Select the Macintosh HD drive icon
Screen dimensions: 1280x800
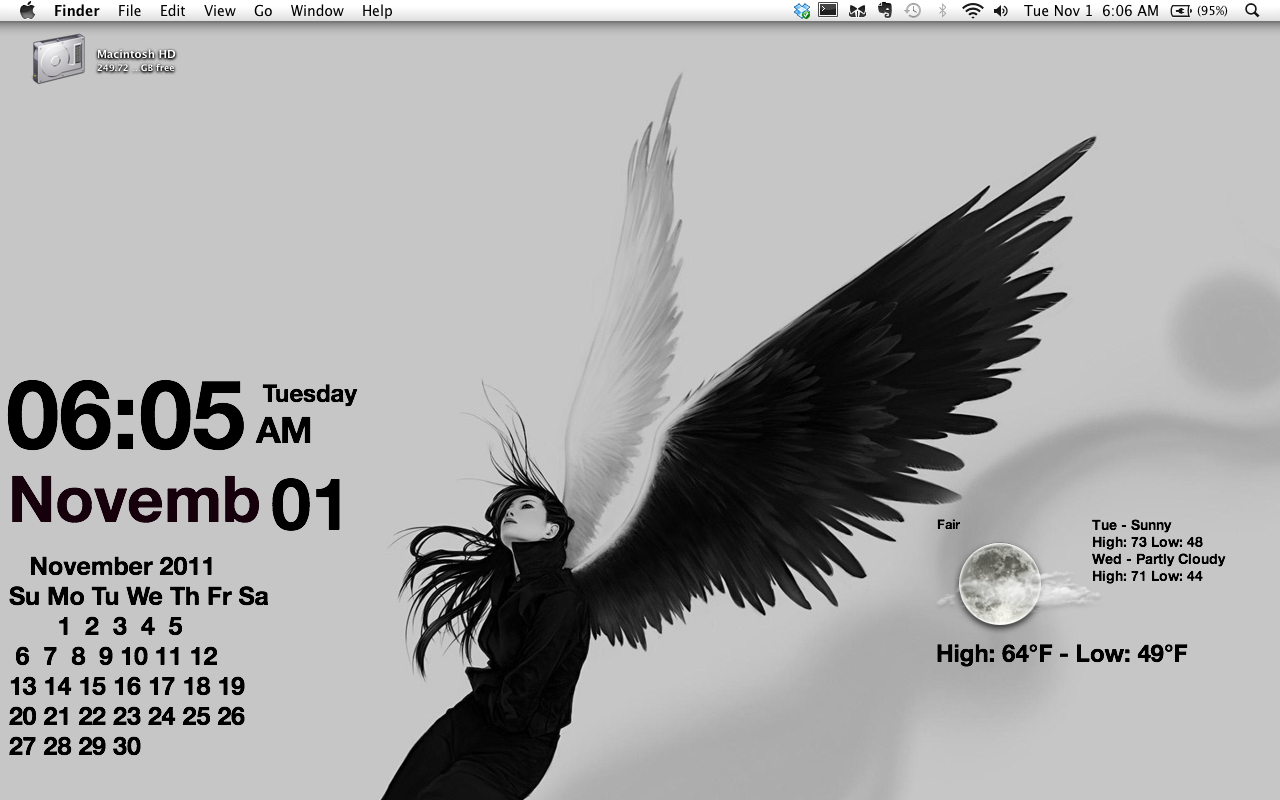pos(57,58)
